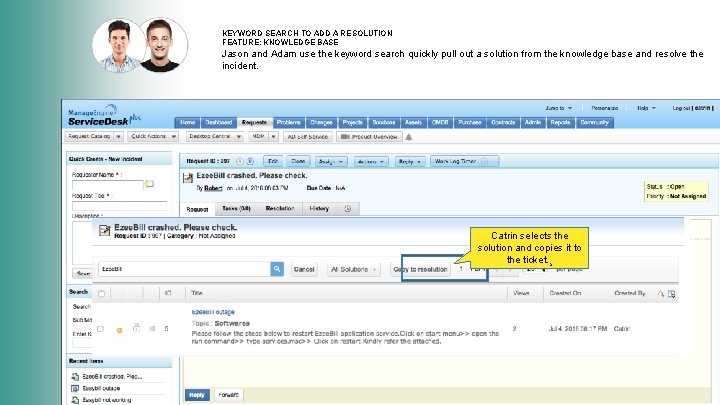This screenshot has width=720, height=405.
Task: Open the column chooser icon in table header
Action: (671, 294)
